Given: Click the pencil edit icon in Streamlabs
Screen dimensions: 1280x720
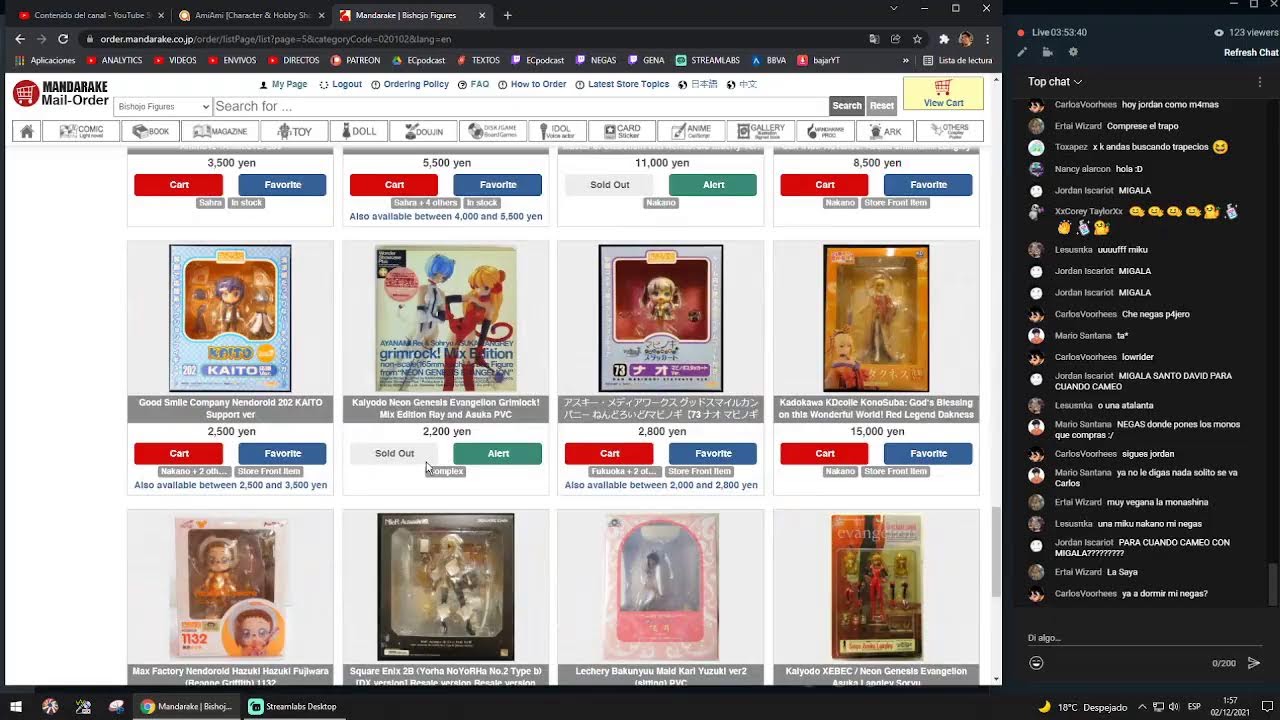Looking at the screenshot, I should [1022, 52].
